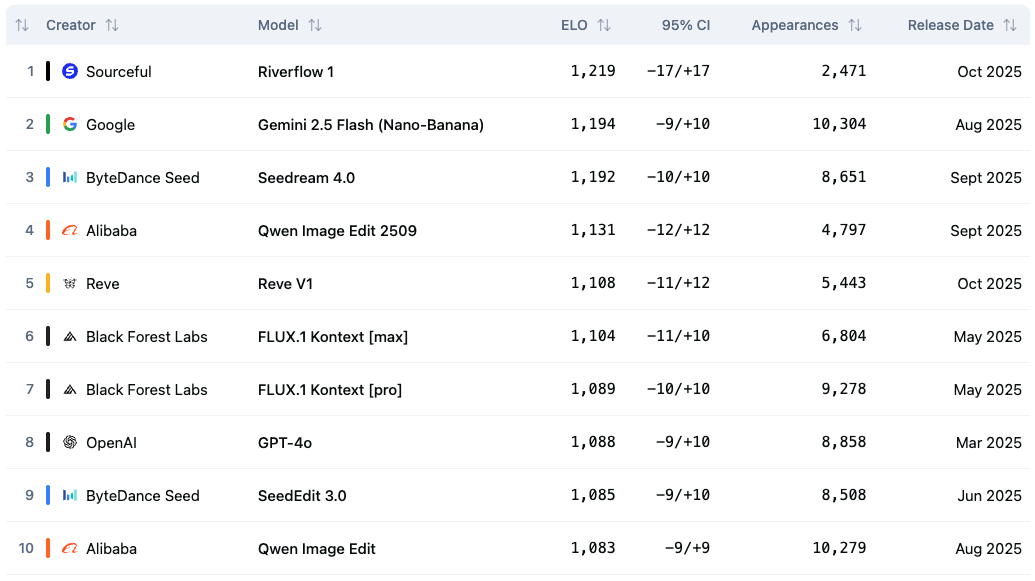Open the Gemini 2.5 Flash (Nano-Banana) model

click(x=370, y=124)
